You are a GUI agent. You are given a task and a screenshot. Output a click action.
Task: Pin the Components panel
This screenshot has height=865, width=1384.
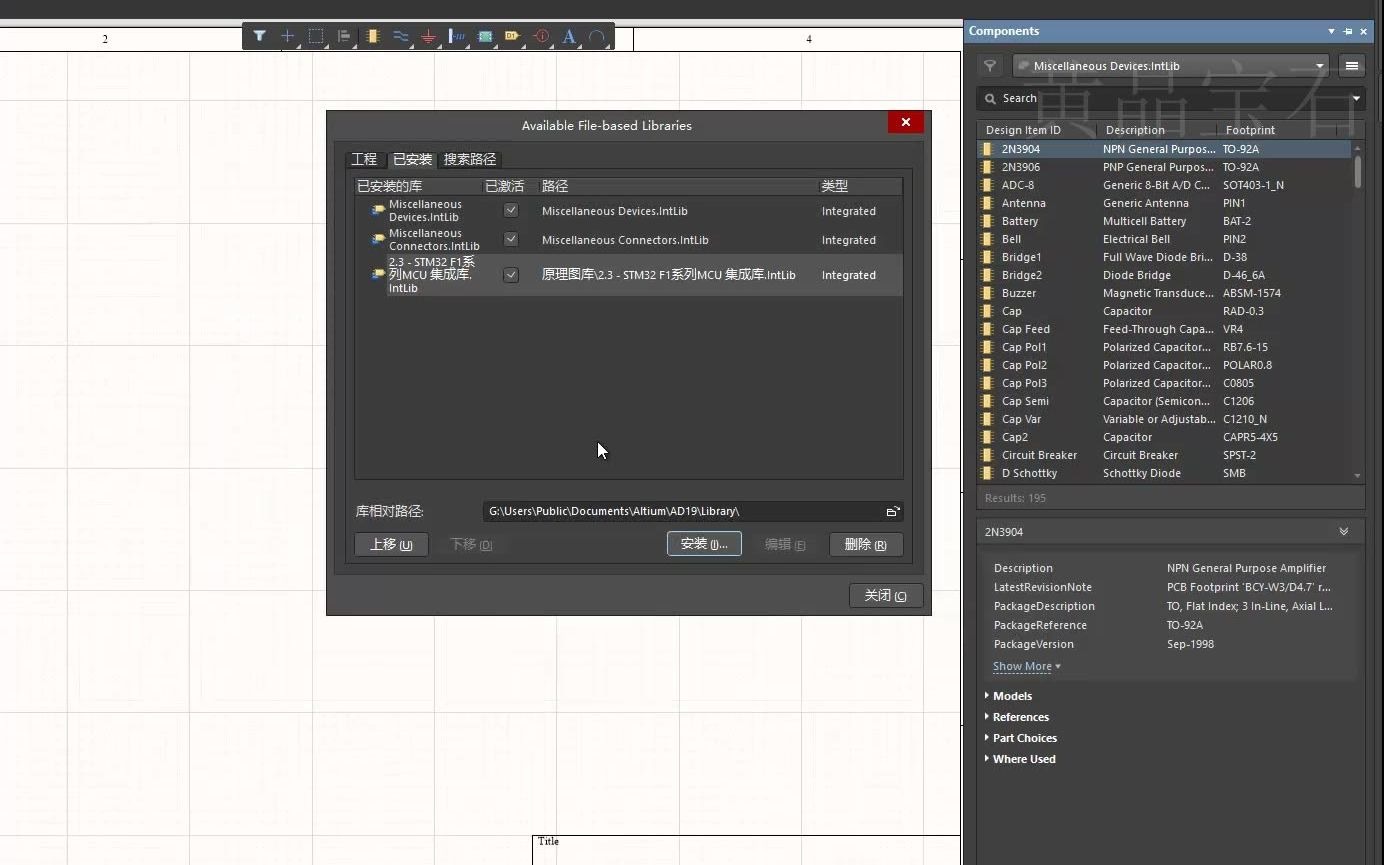click(1347, 31)
